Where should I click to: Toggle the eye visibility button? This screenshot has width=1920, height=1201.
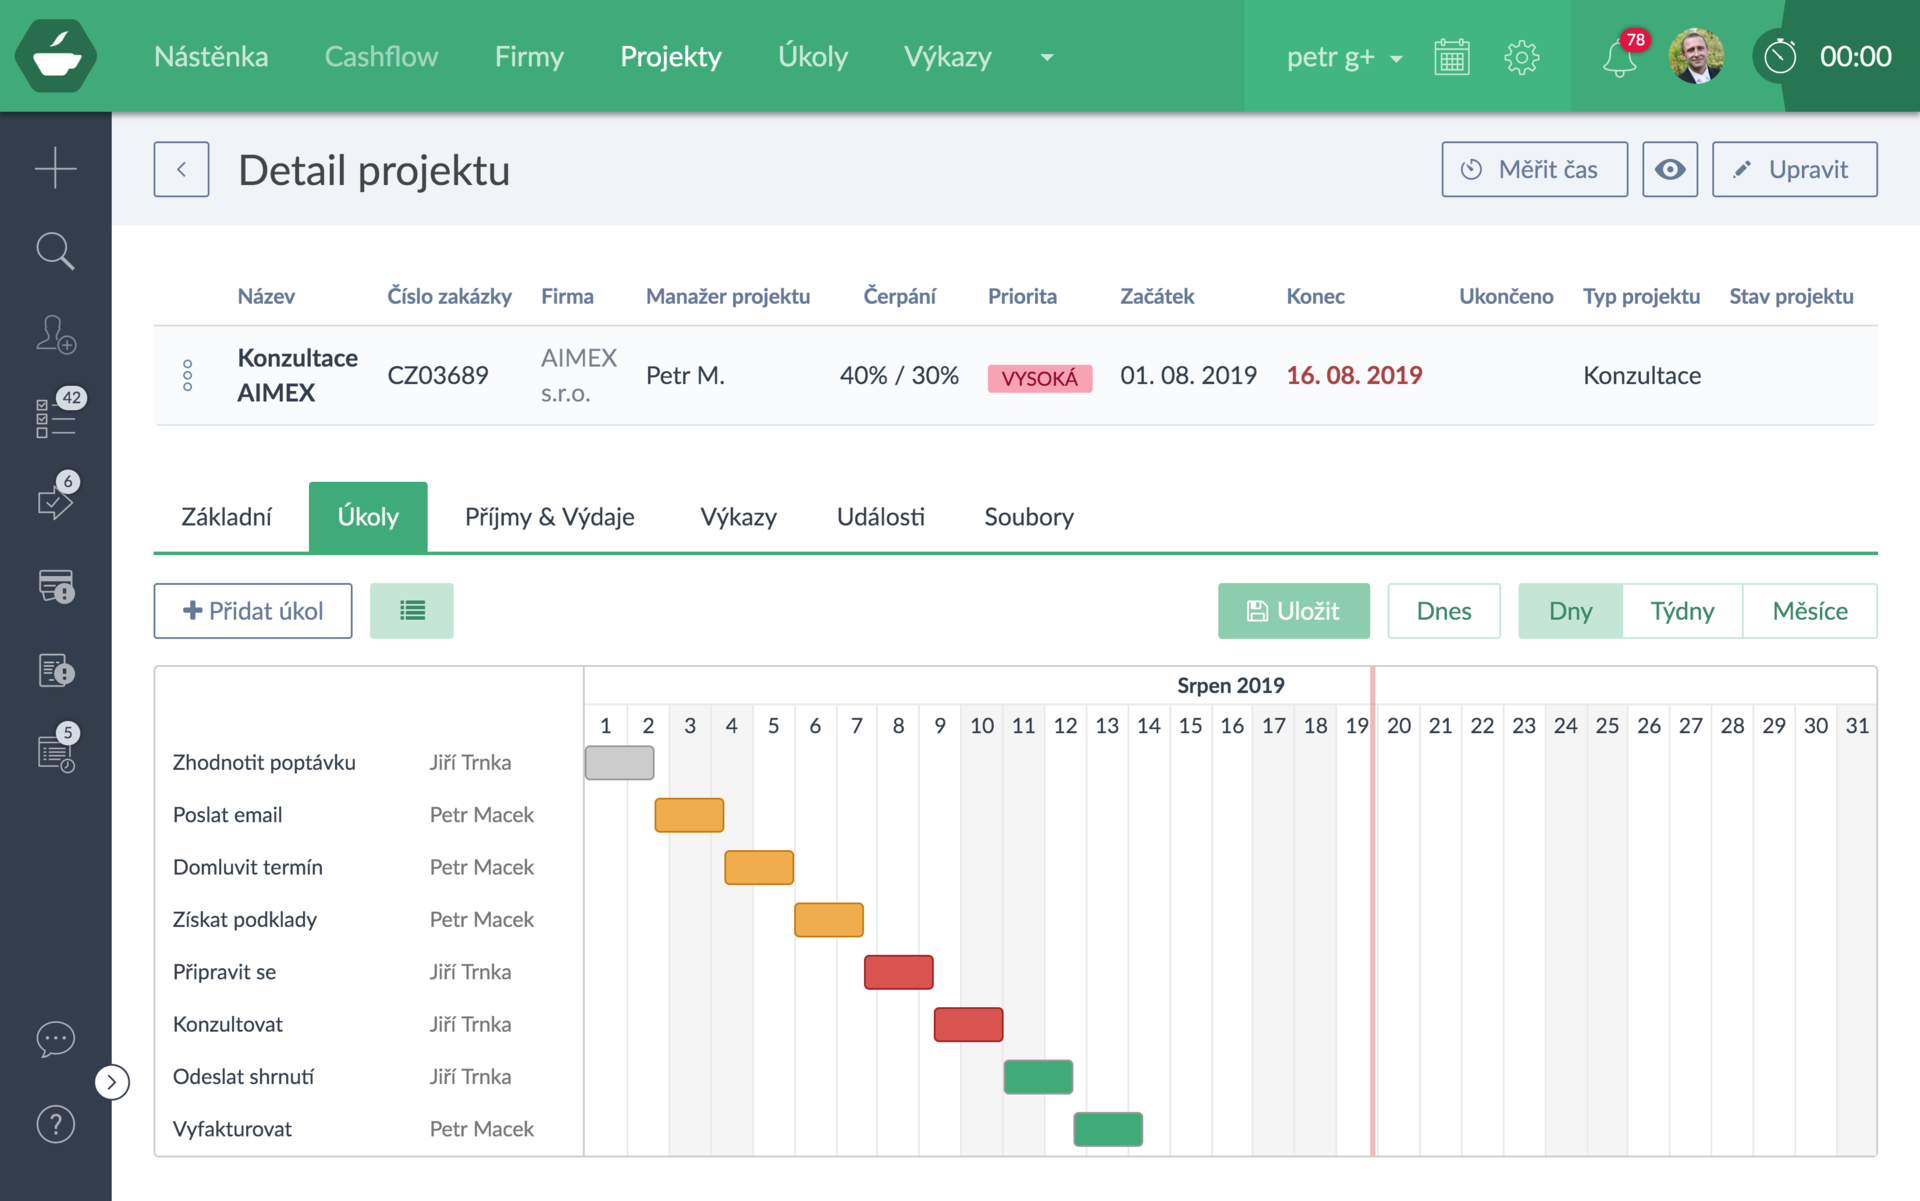click(x=1669, y=169)
